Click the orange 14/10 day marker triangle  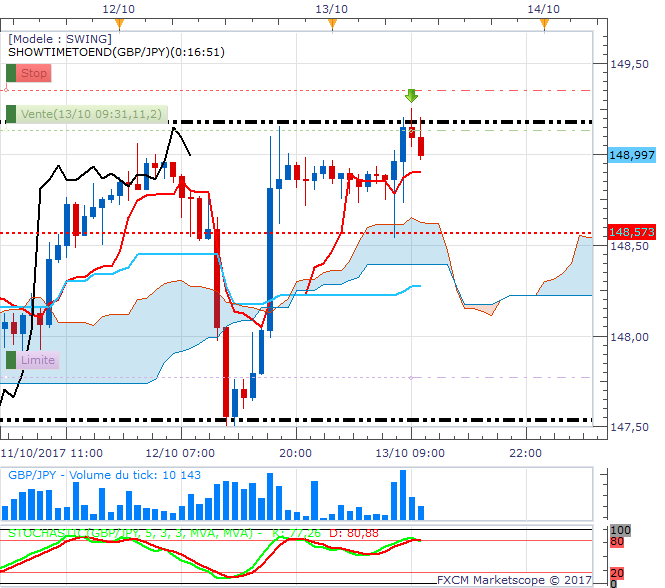[544, 24]
